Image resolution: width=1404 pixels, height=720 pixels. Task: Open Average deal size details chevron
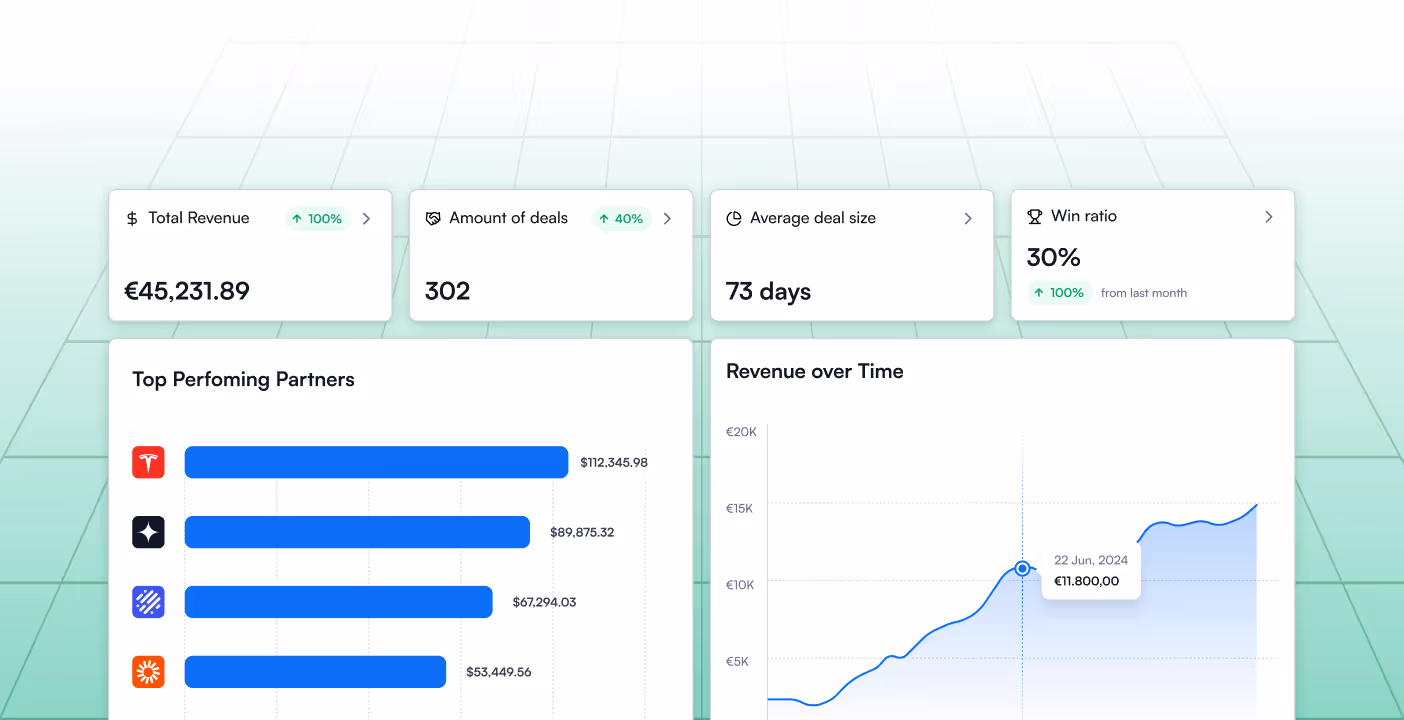[968, 218]
